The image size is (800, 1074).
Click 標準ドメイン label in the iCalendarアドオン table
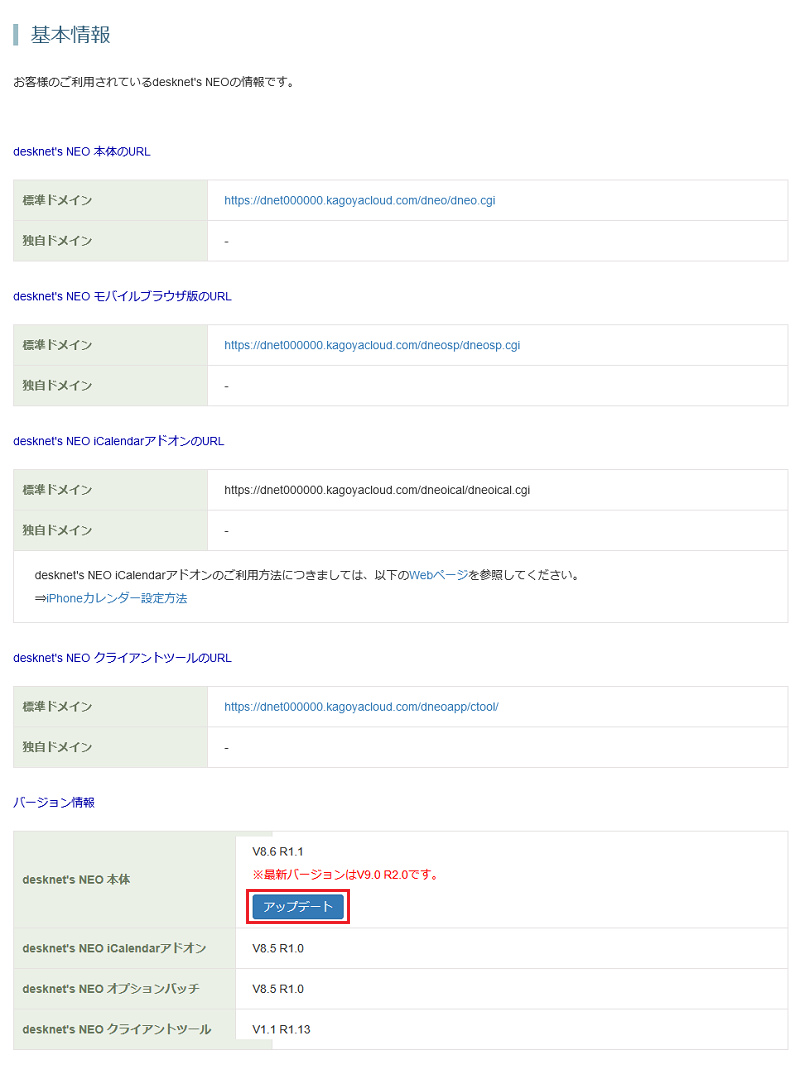point(57,490)
